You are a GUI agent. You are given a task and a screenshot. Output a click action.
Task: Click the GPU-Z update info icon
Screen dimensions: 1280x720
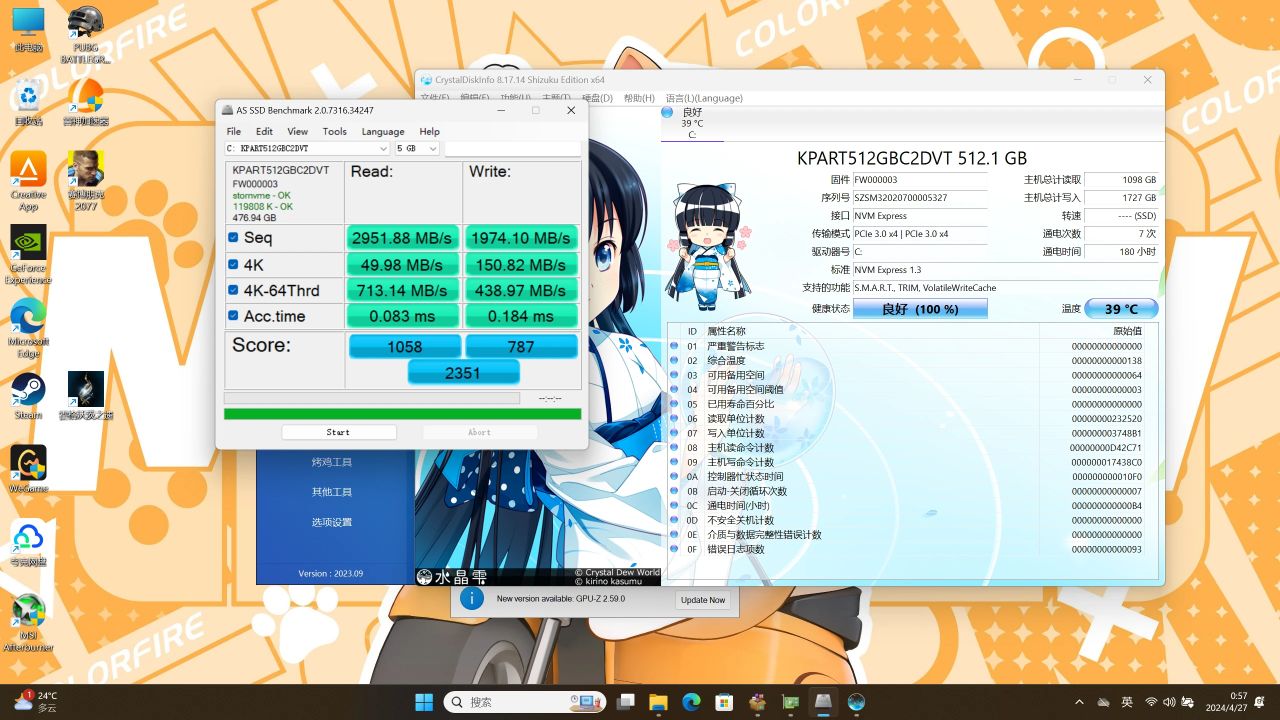click(x=471, y=599)
